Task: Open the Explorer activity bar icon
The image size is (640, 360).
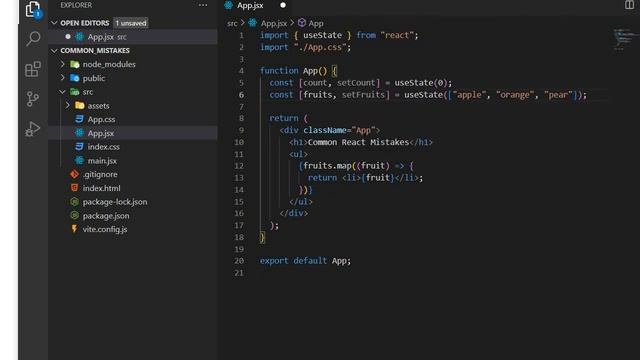Action: pos(33,9)
